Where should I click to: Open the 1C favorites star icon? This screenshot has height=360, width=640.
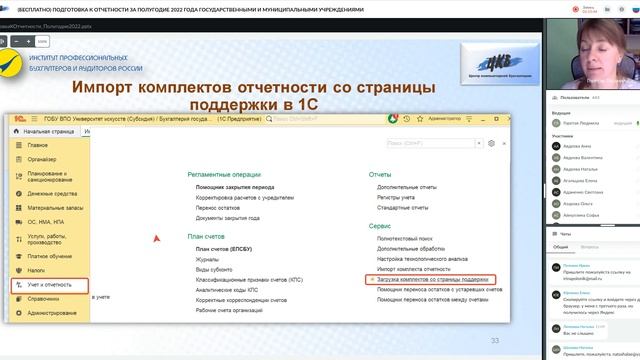click(x=420, y=119)
